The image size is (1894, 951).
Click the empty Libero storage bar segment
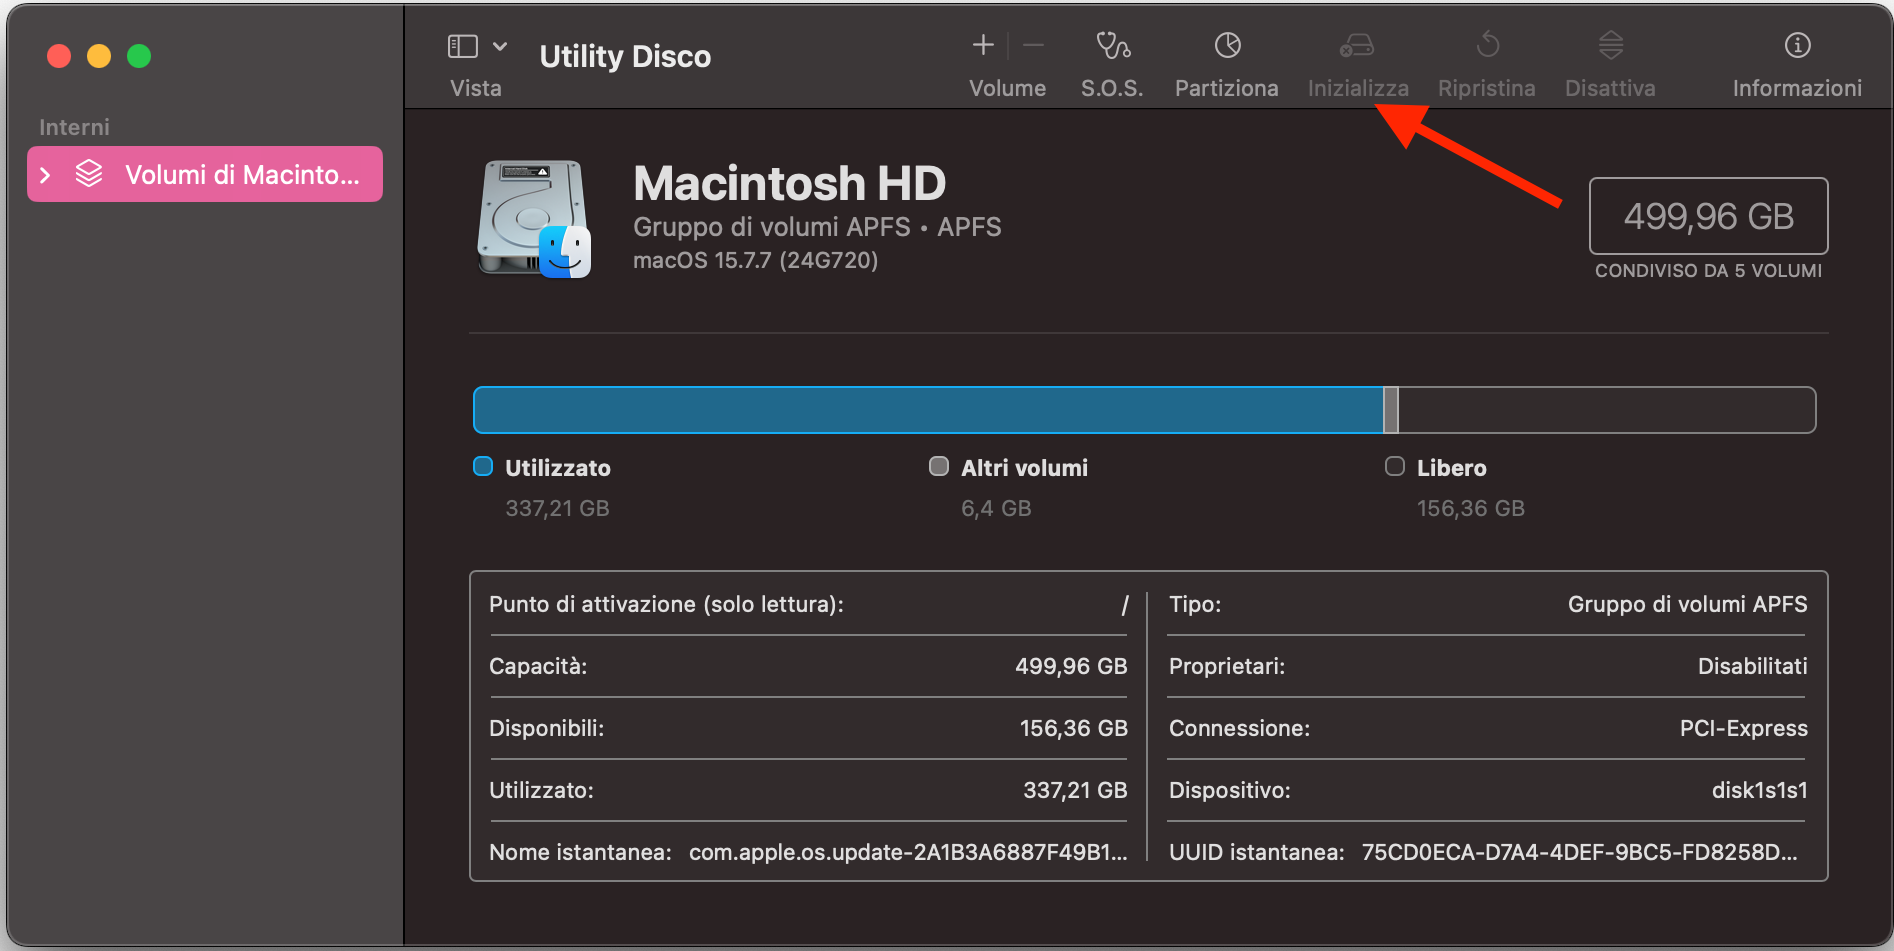pos(1606,410)
